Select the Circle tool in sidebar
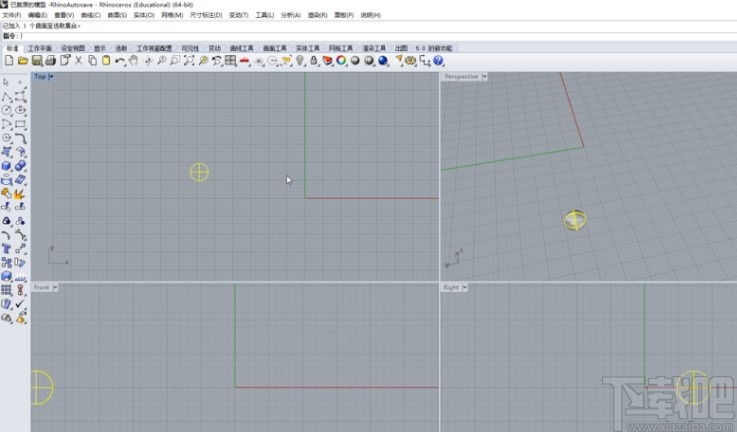737x432 pixels. pyautogui.click(x=7, y=110)
